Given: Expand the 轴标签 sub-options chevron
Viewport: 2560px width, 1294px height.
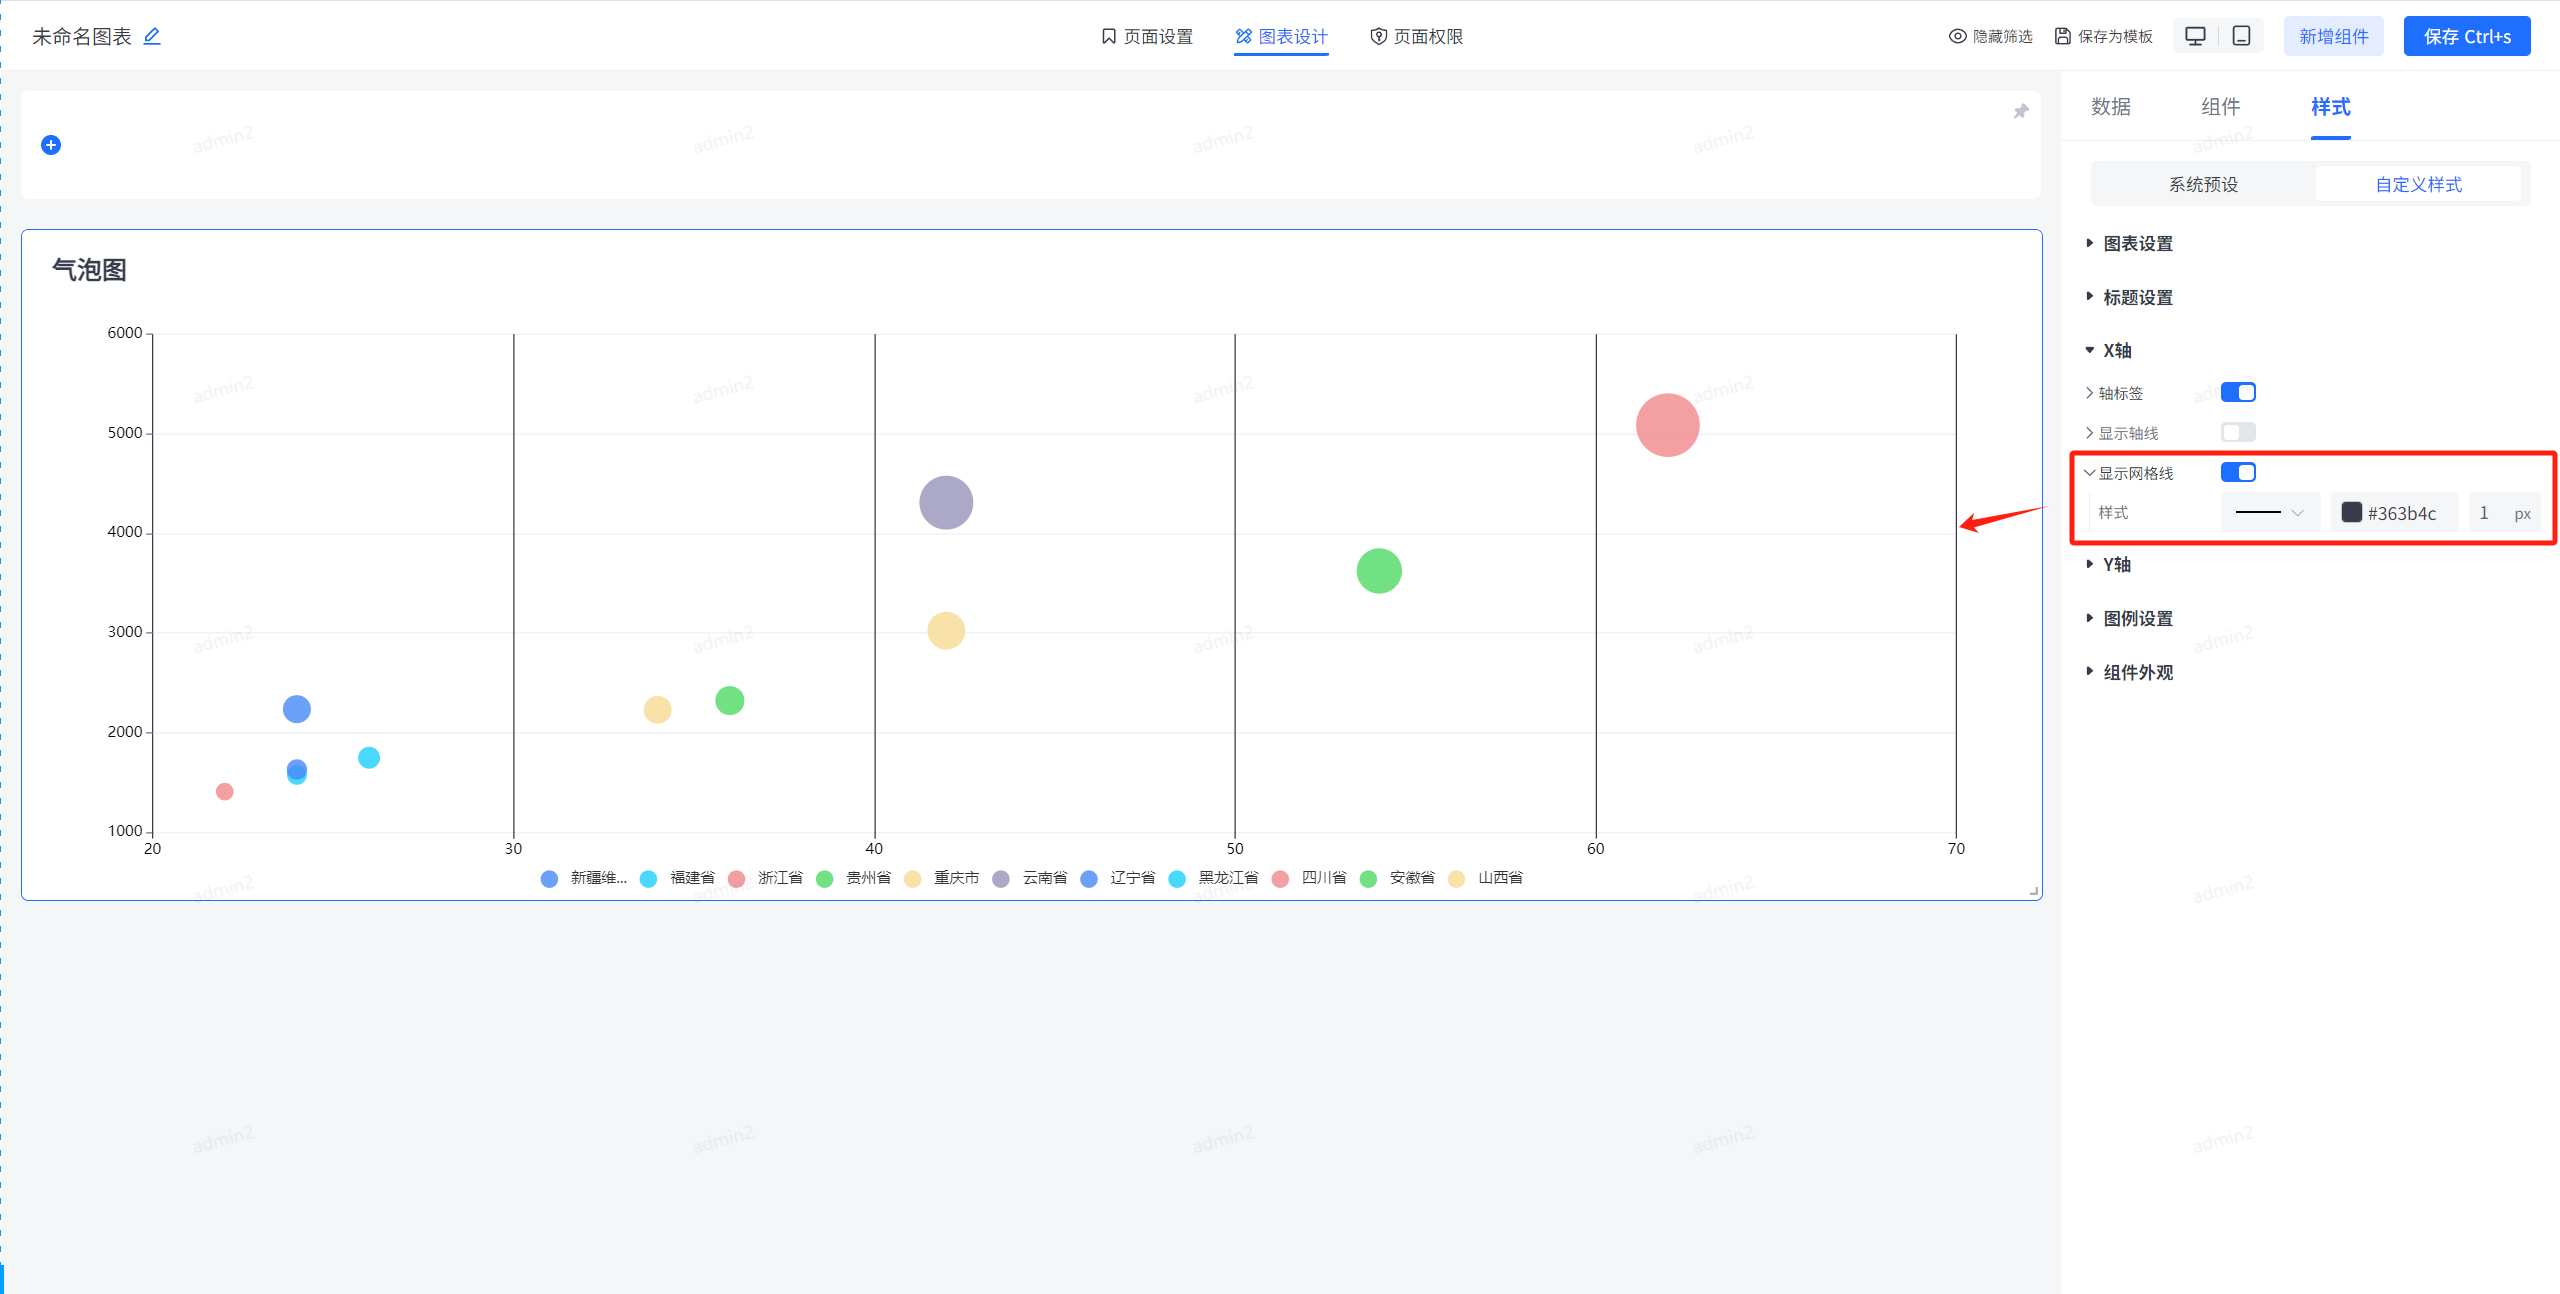Looking at the screenshot, I should point(2089,393).
